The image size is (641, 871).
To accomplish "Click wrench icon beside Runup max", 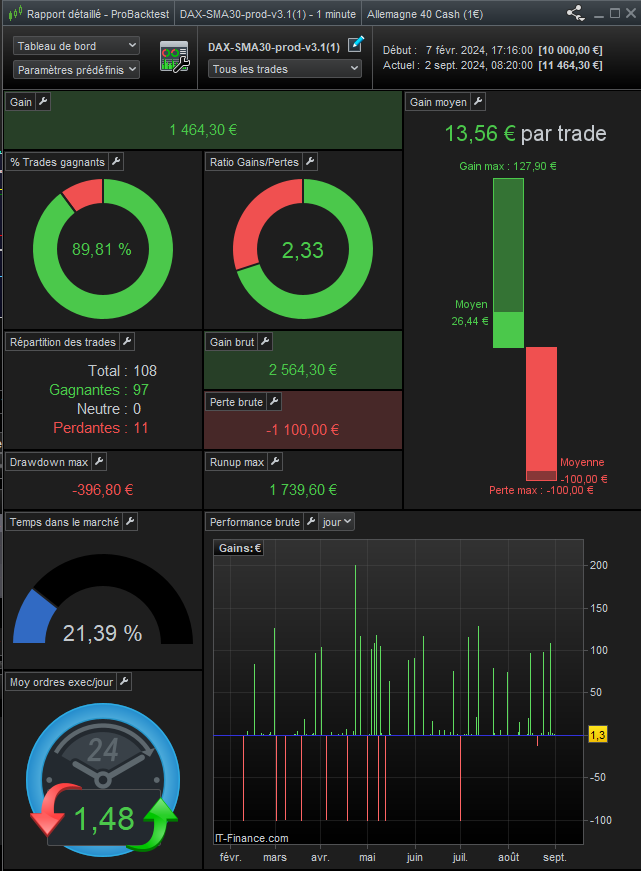I will point(275,462).
